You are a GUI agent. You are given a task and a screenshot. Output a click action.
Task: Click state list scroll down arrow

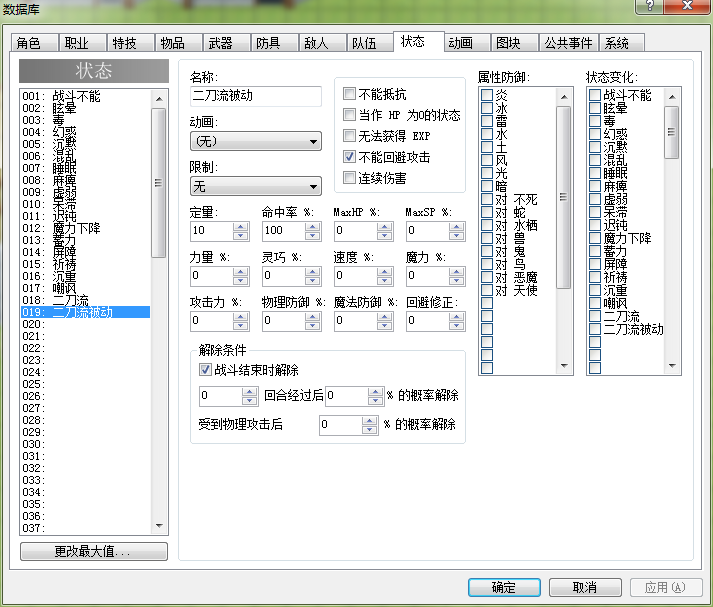click(x=159, y=526)
